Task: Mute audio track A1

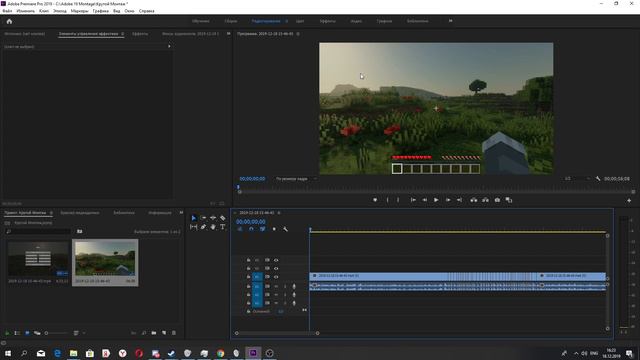Action: 276,286
